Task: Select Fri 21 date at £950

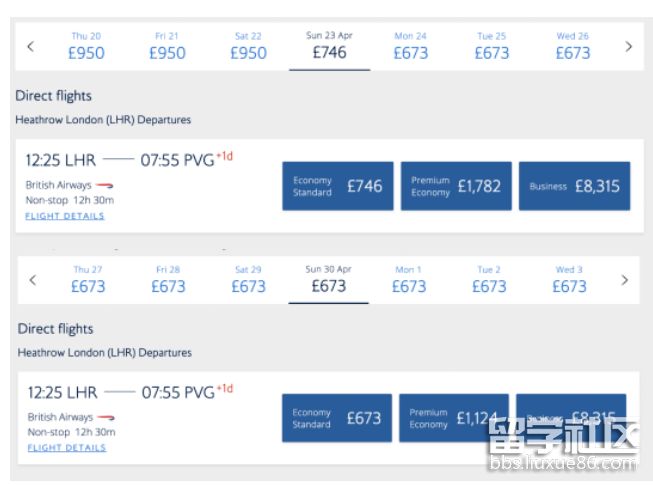Action: coord(167,46)
